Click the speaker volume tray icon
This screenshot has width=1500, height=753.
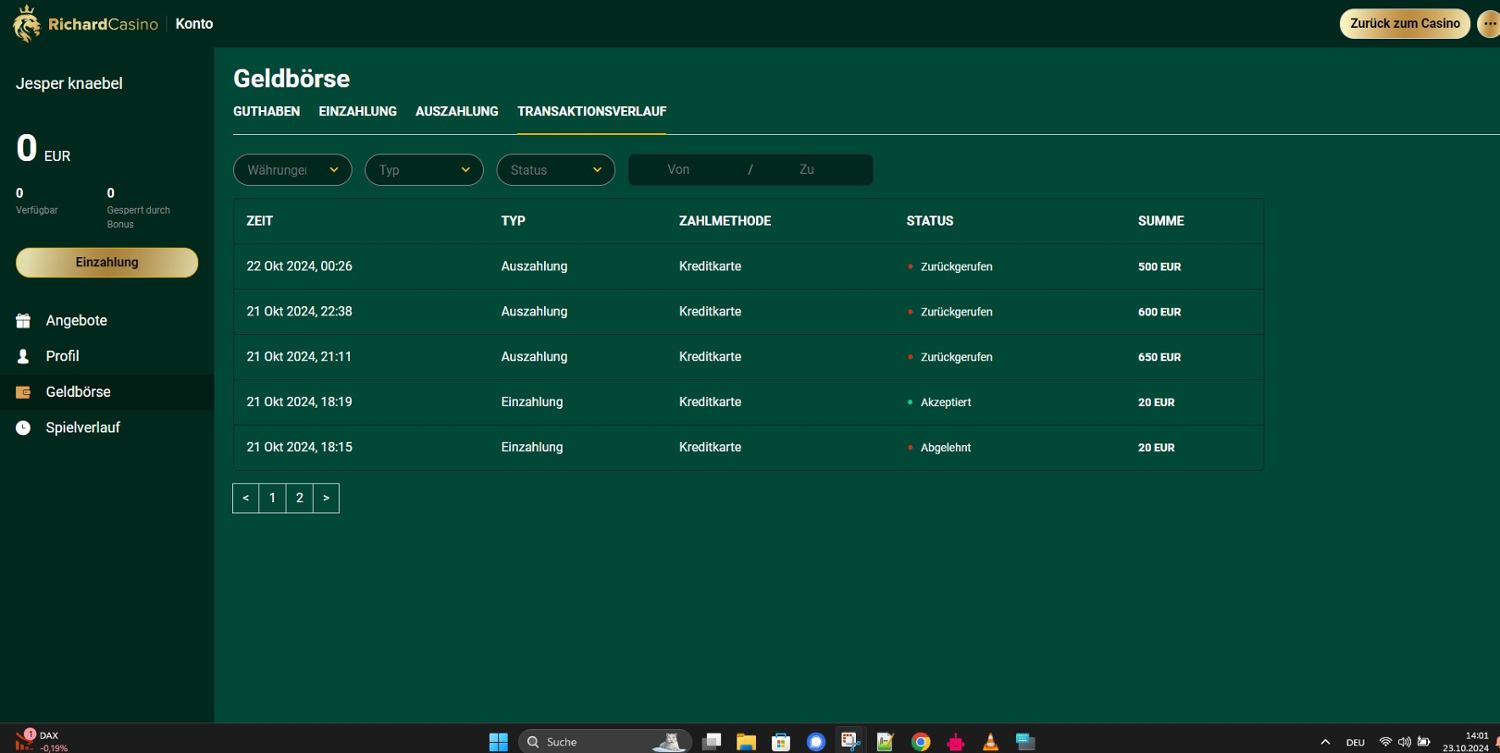tap(1404, 742)
